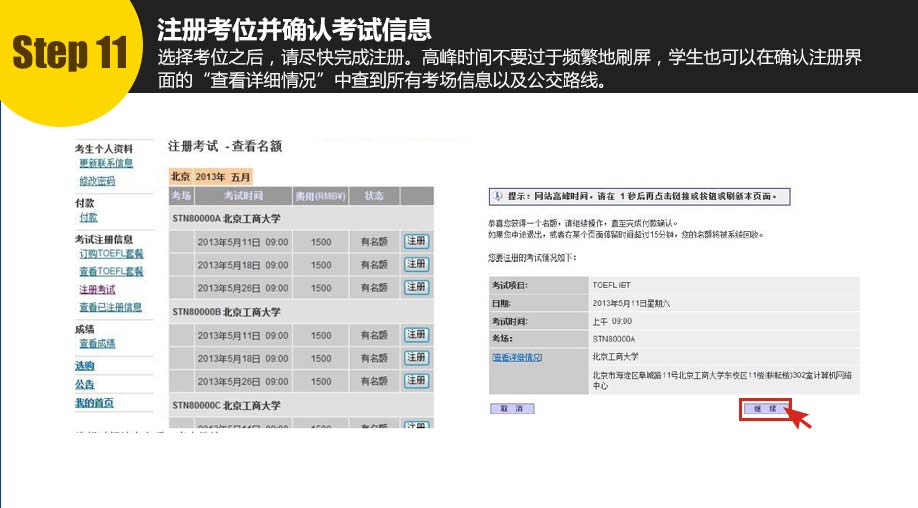Click the 考试时间 column header
The image size is (918, 508).
pyautogui.click(x=243, y=195)
